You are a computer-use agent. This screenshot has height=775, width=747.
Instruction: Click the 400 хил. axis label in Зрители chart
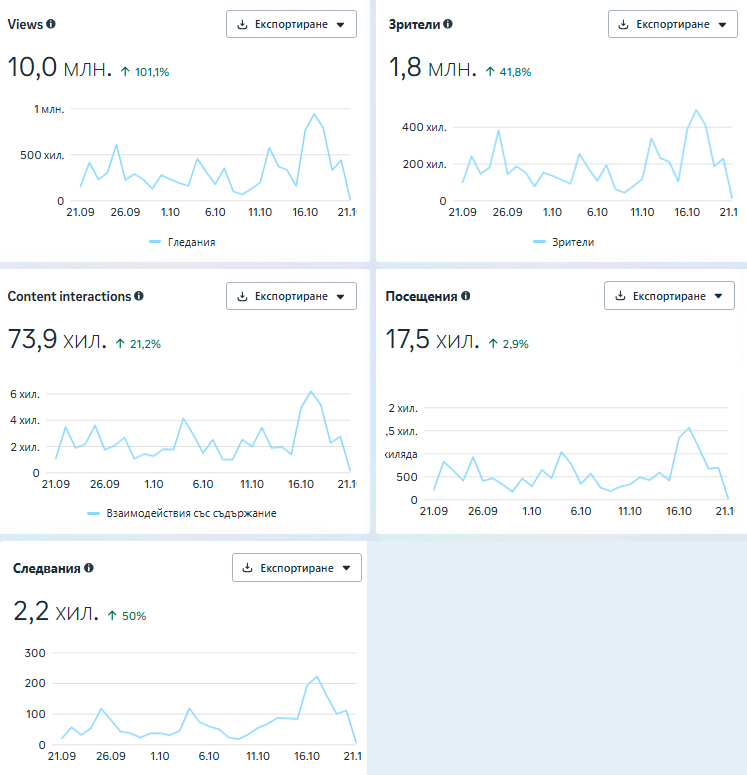coord(424,127)
